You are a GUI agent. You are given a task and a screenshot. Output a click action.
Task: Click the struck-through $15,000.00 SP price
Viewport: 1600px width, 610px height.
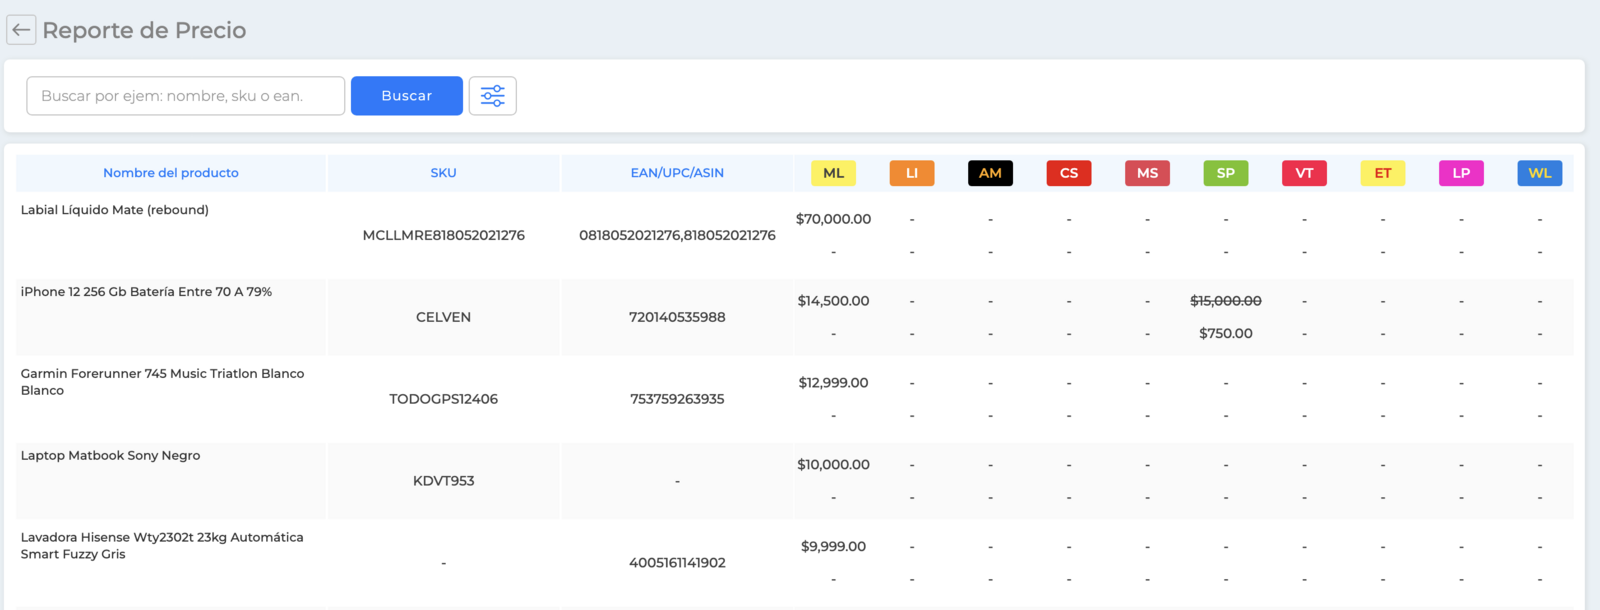pyautogui.click(x=1226, y=301)
